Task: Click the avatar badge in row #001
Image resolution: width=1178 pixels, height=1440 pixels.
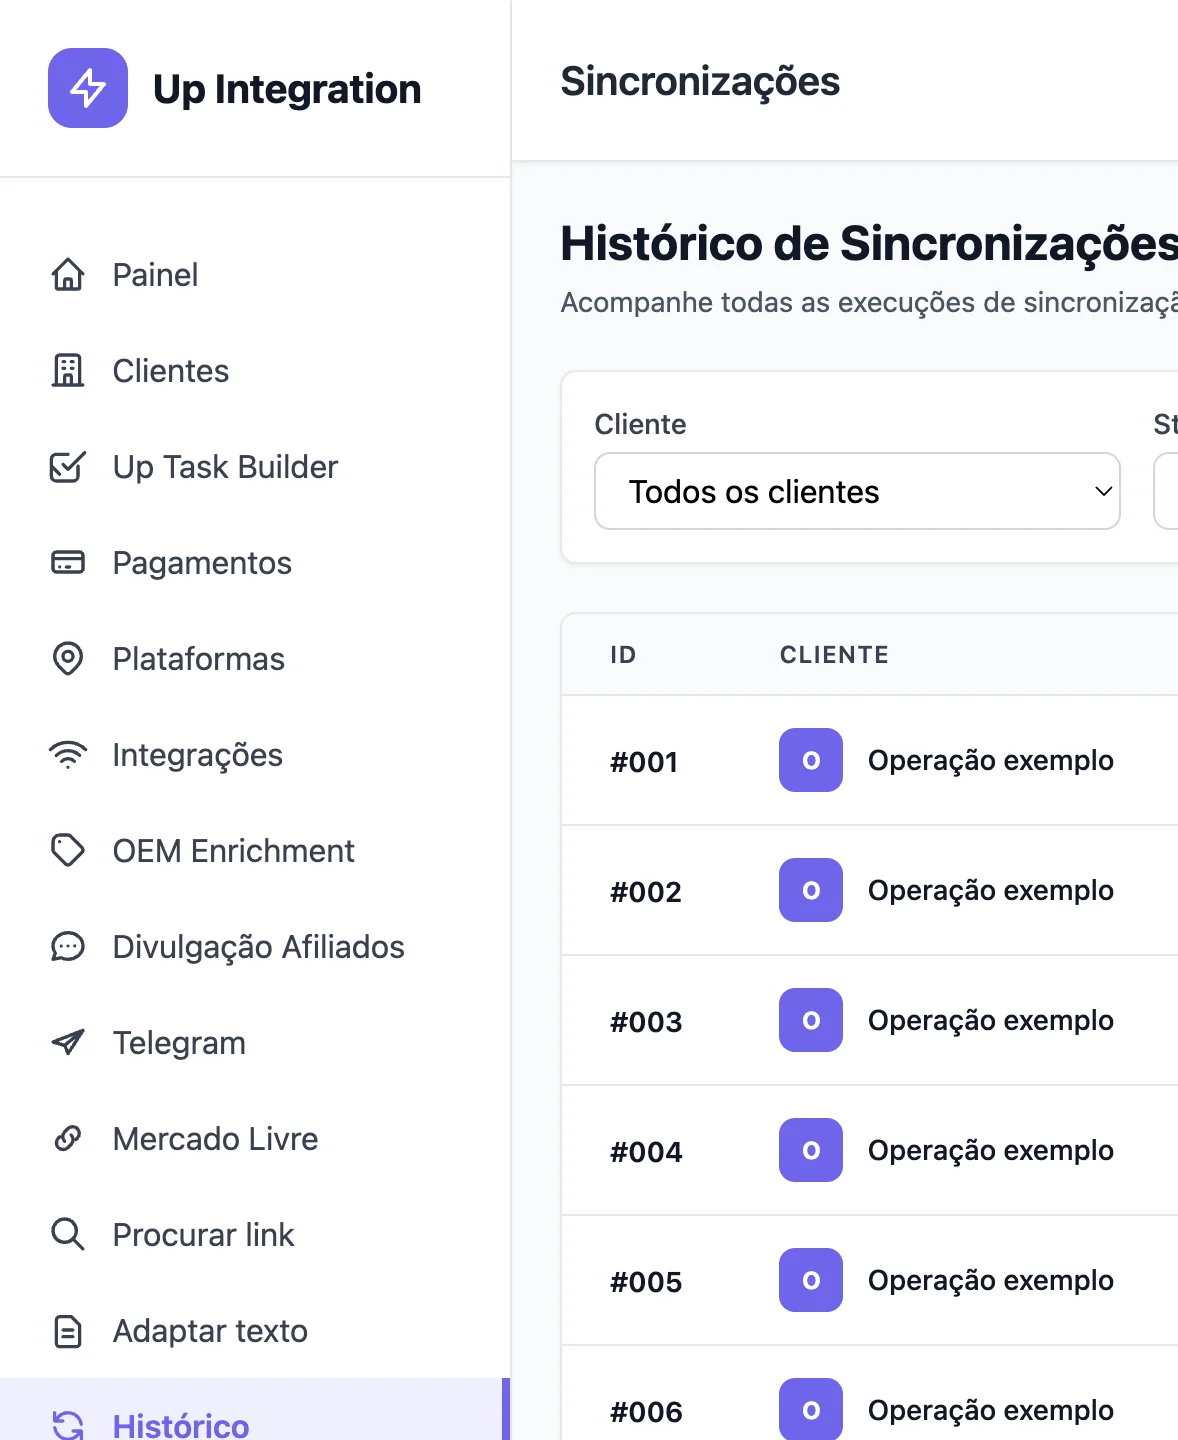Action: pos(811,760)
